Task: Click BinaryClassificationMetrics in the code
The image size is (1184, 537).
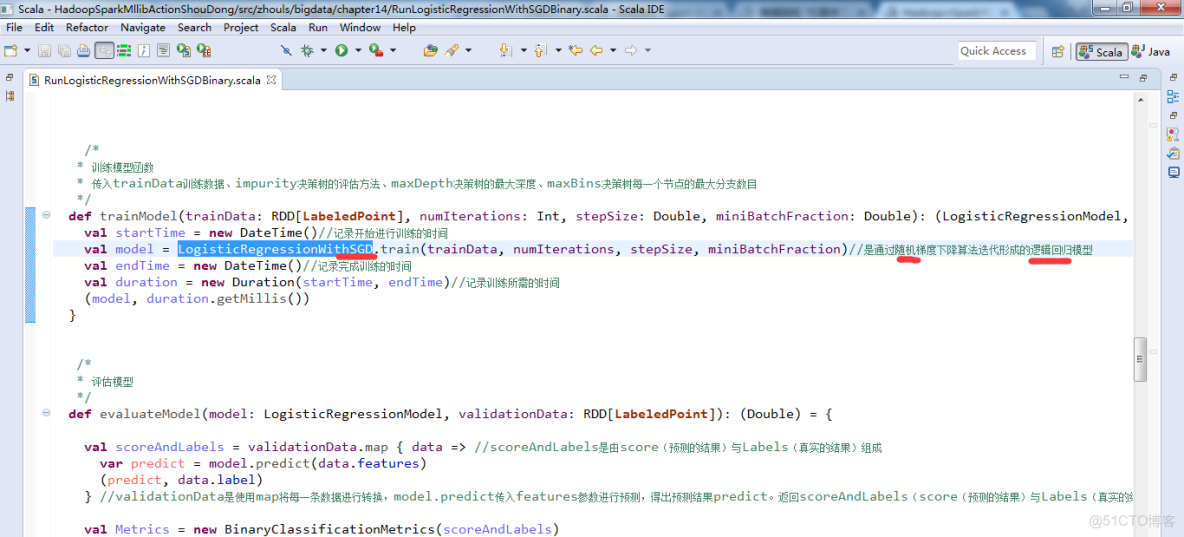Action: point(329,529)
